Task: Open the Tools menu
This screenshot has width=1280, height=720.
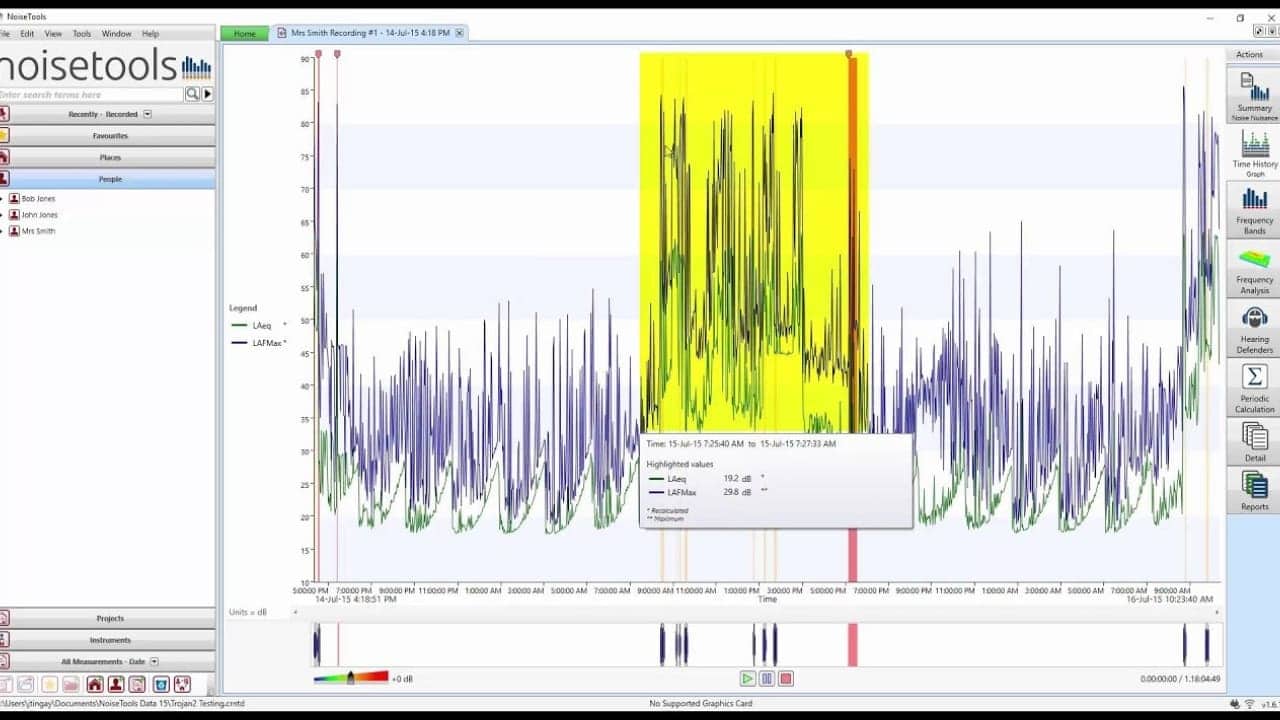Action: click(x=82, y=33)
